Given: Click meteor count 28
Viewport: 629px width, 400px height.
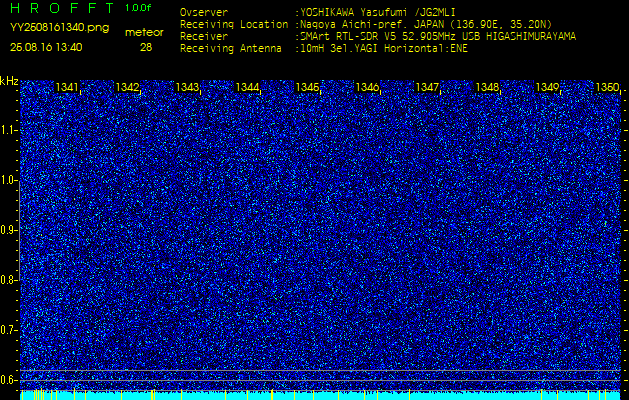Looking at the screenshot, I should (146, 47).
